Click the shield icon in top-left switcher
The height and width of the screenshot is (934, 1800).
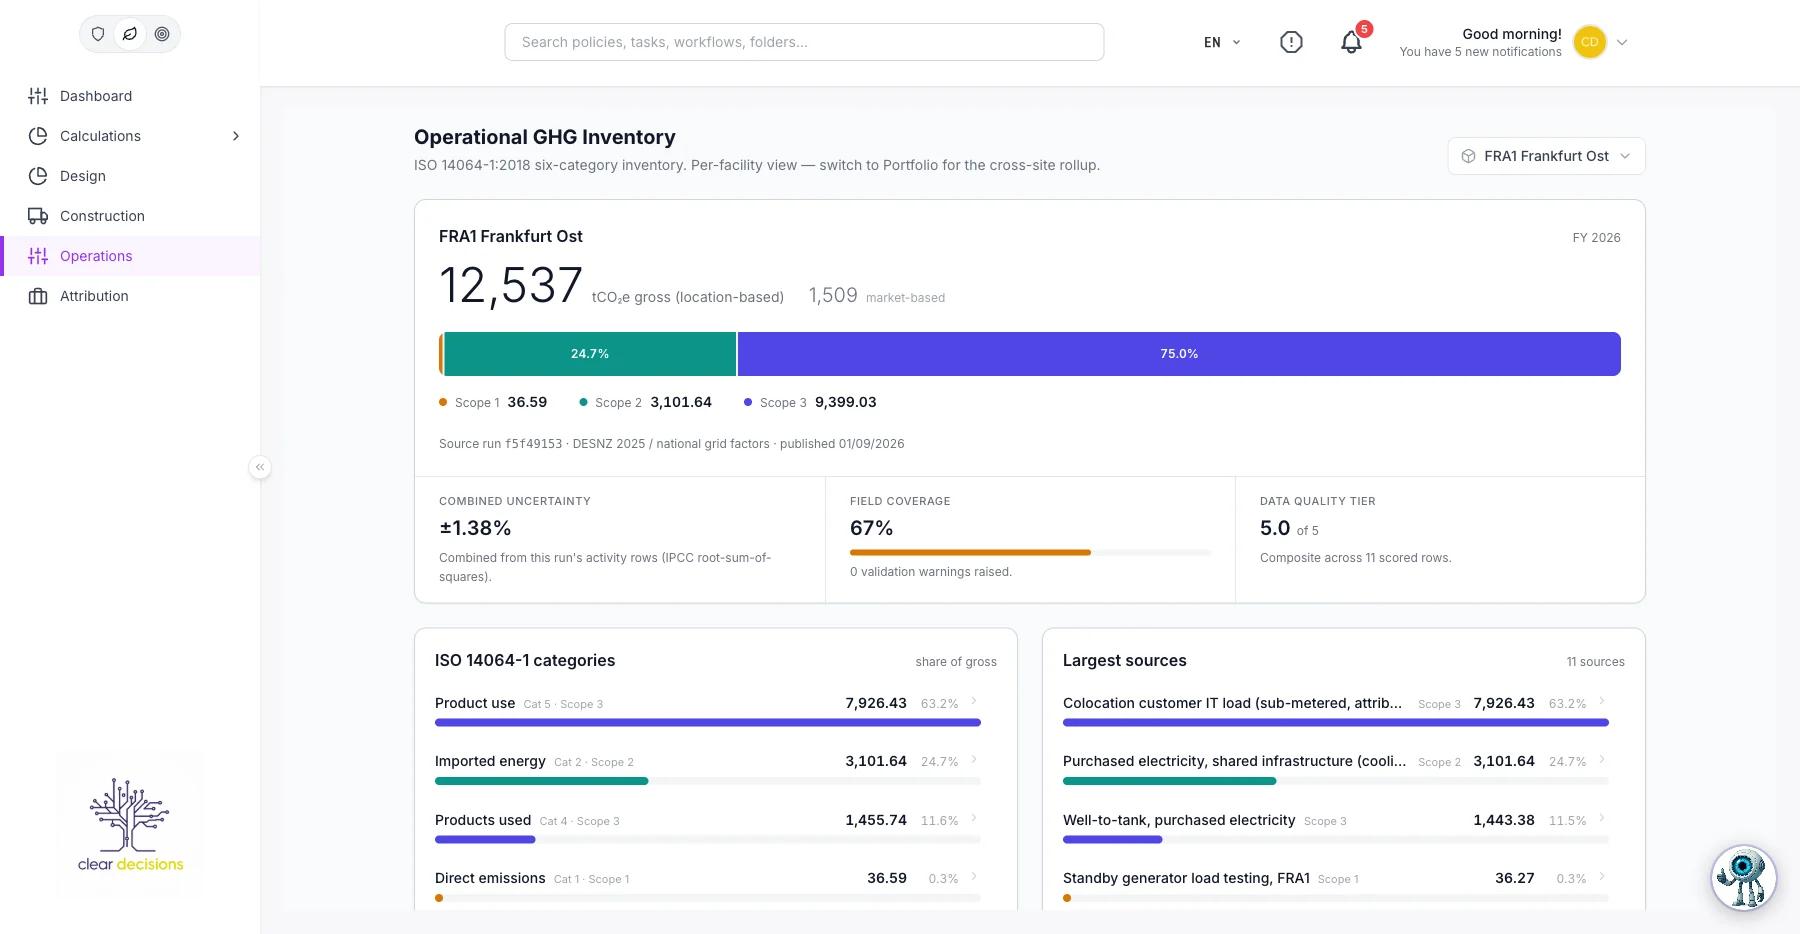point(98,34)
